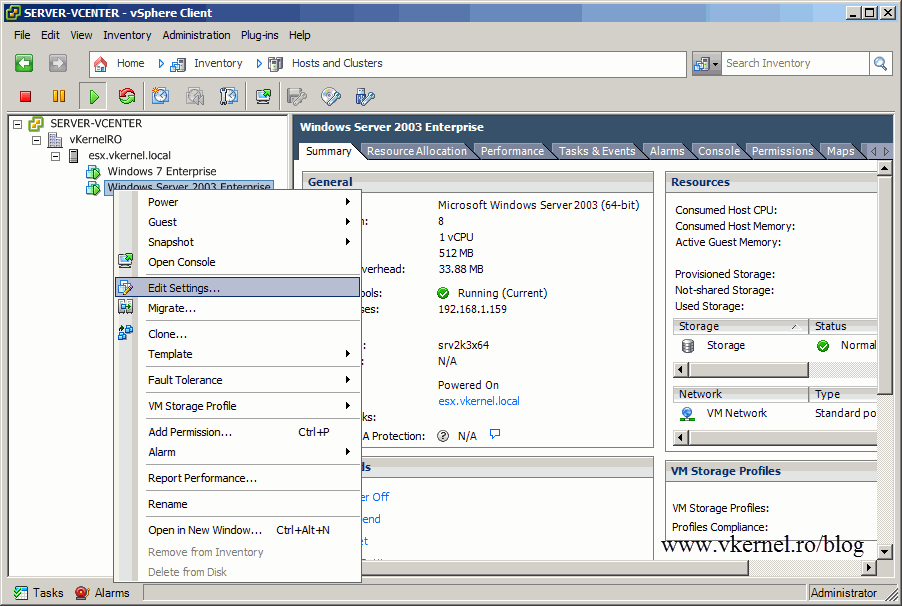Select Edit Settings from context menu

(238, 288)
